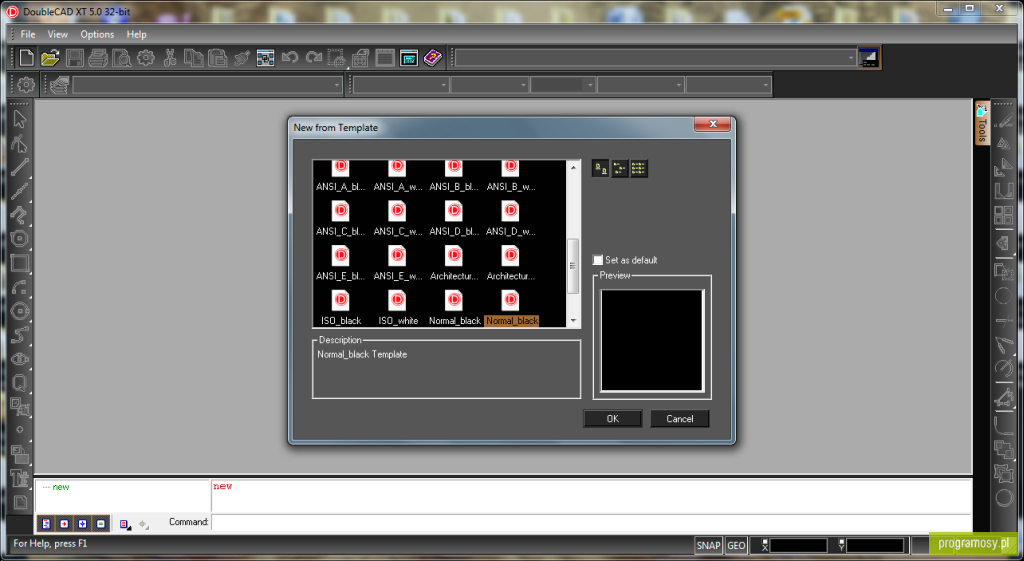
Task: Open a file with folder icon
Action: [50, 58]
